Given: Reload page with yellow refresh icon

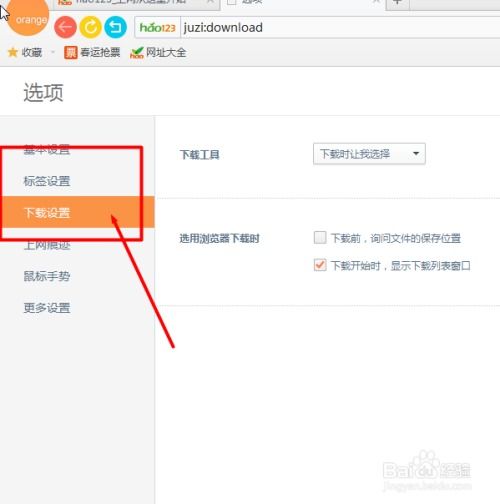Looking at the screenshot, I should coord(90,27).
